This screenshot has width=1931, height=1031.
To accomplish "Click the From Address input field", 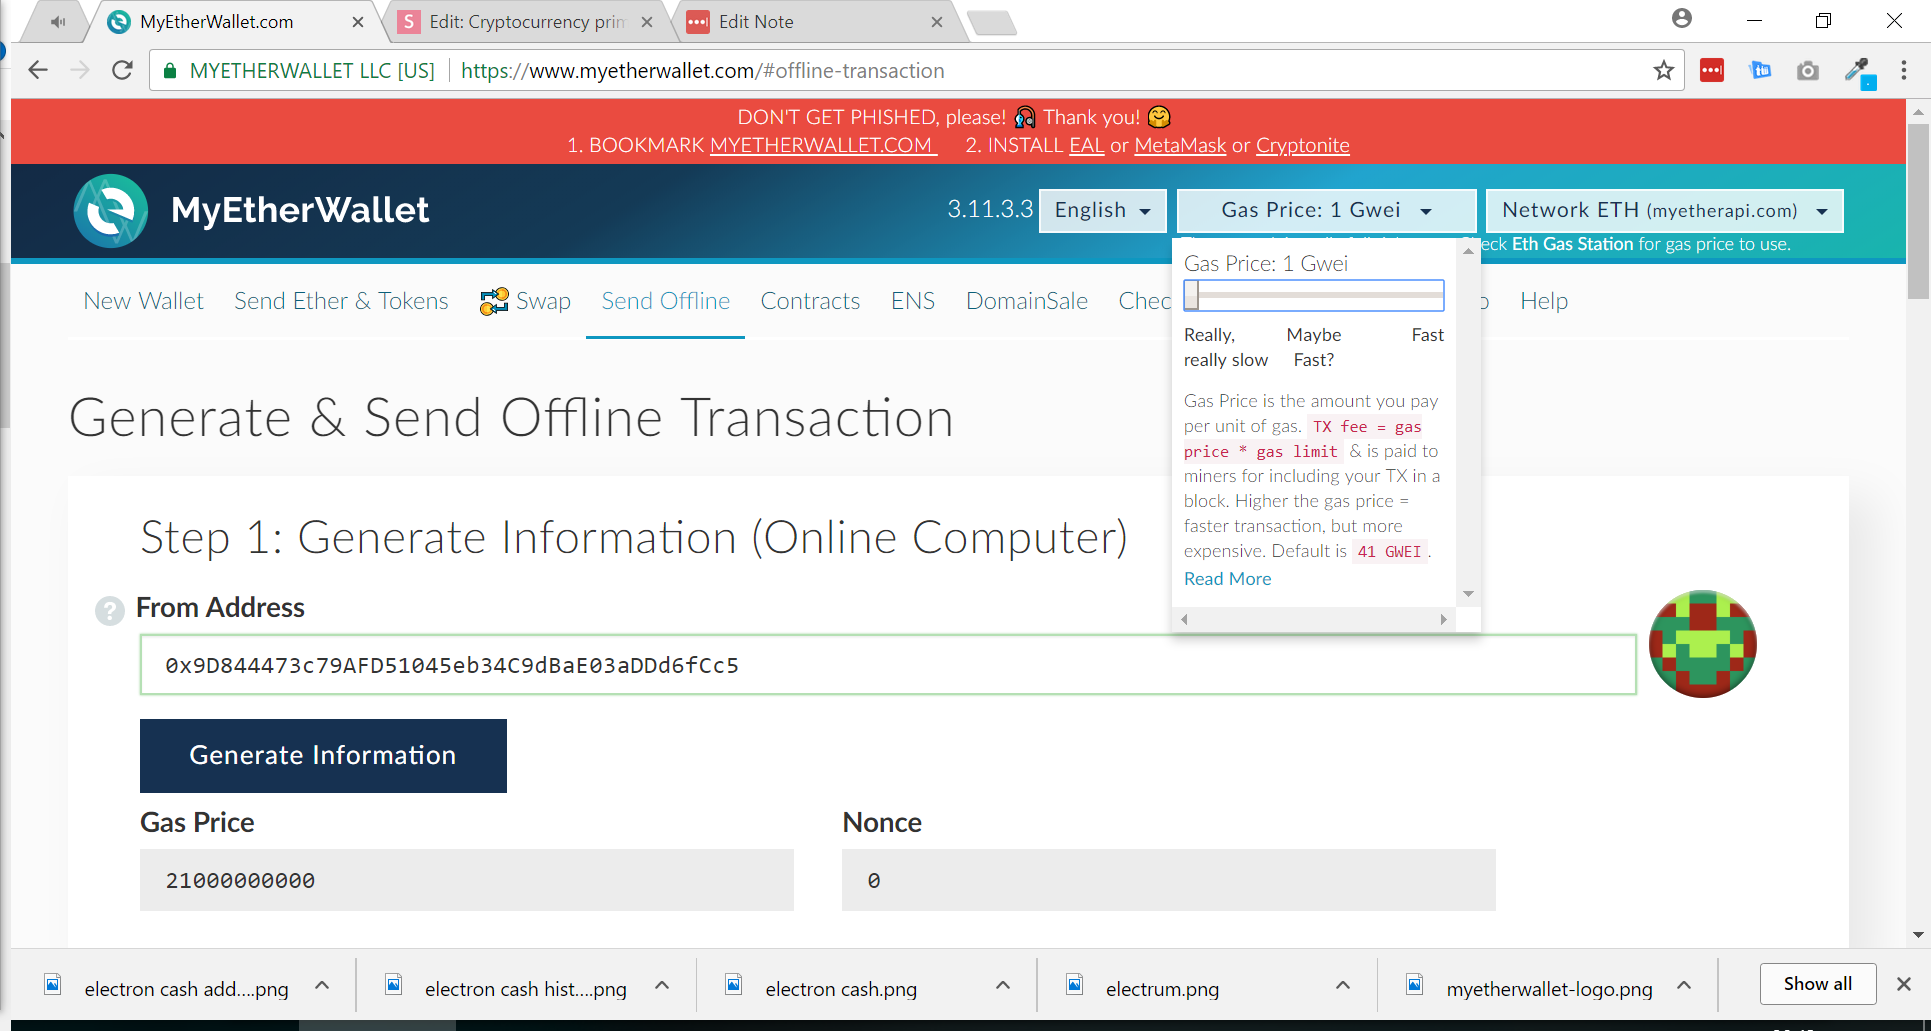I will [888, 665].
